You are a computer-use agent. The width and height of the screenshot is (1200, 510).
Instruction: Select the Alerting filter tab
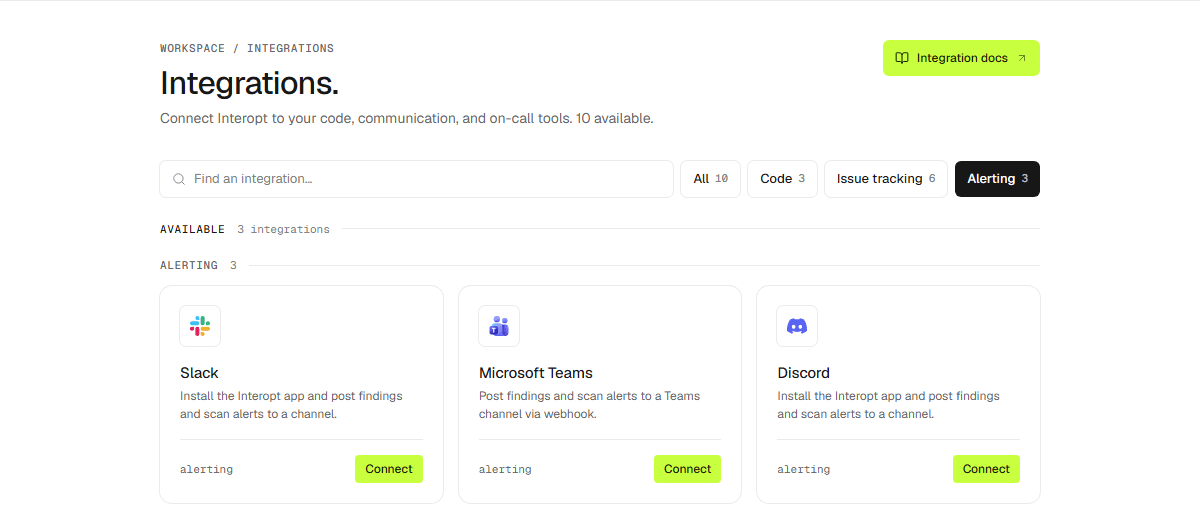point(997,179)
